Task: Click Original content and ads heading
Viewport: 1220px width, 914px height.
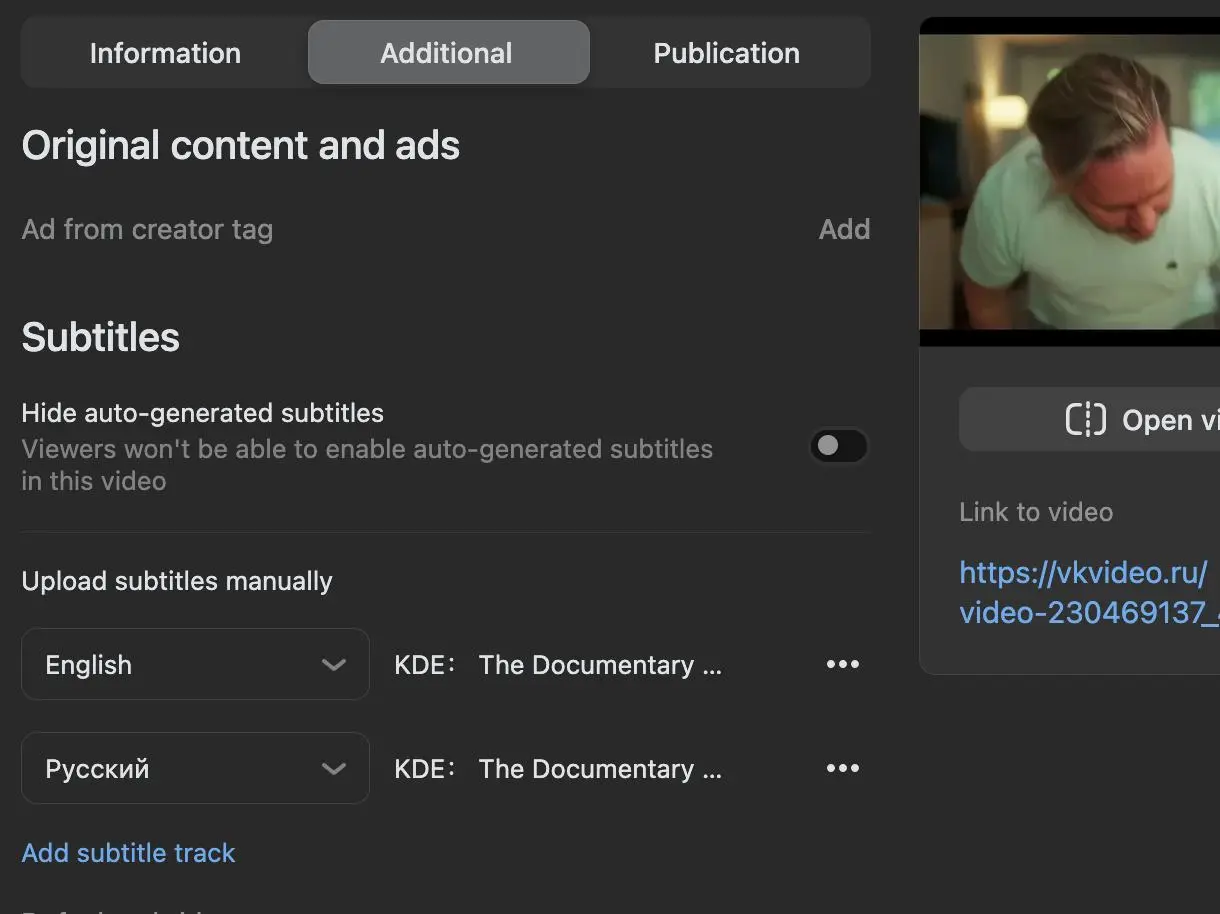Action: click(241, 146)
